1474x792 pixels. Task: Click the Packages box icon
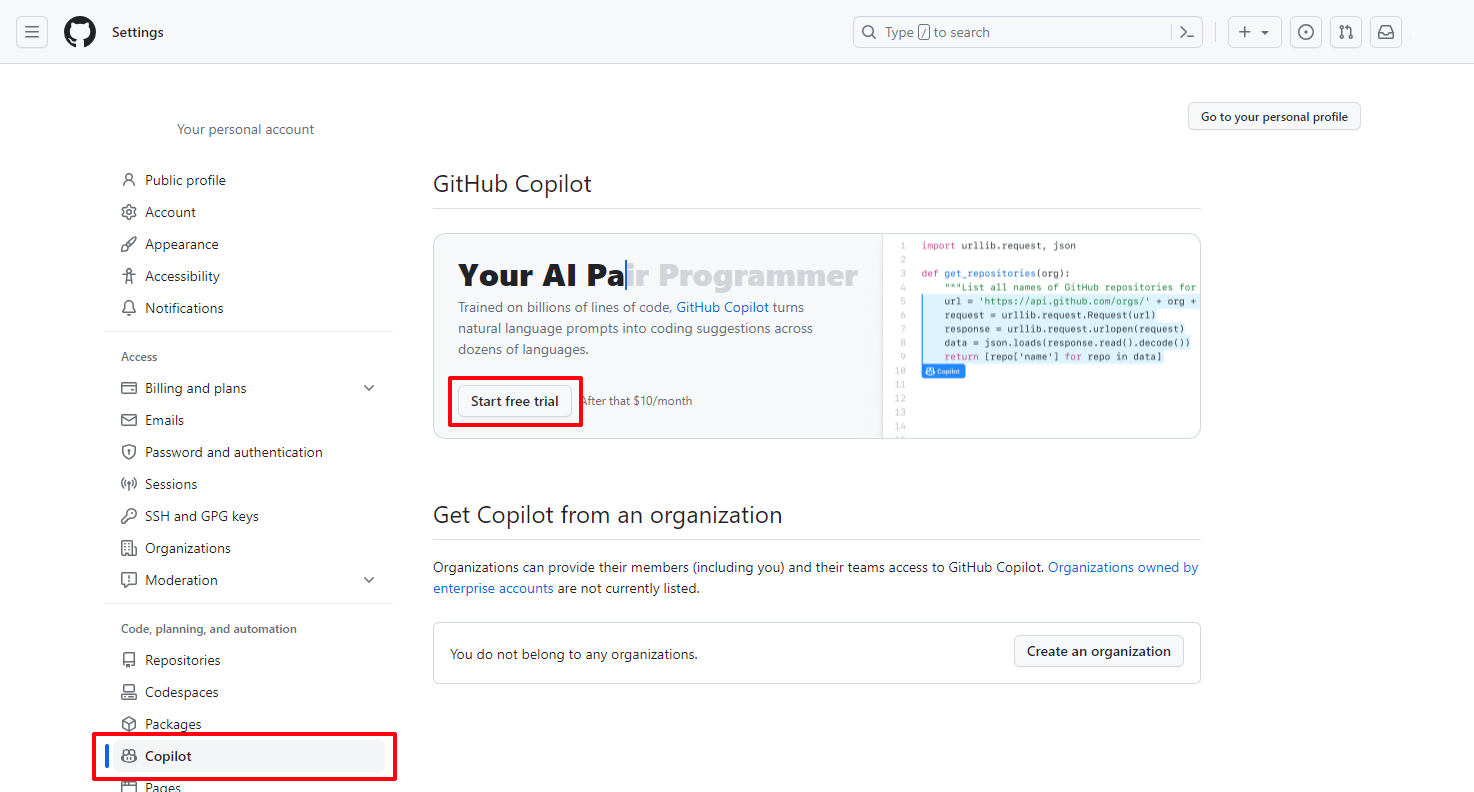tap(129, 724)
